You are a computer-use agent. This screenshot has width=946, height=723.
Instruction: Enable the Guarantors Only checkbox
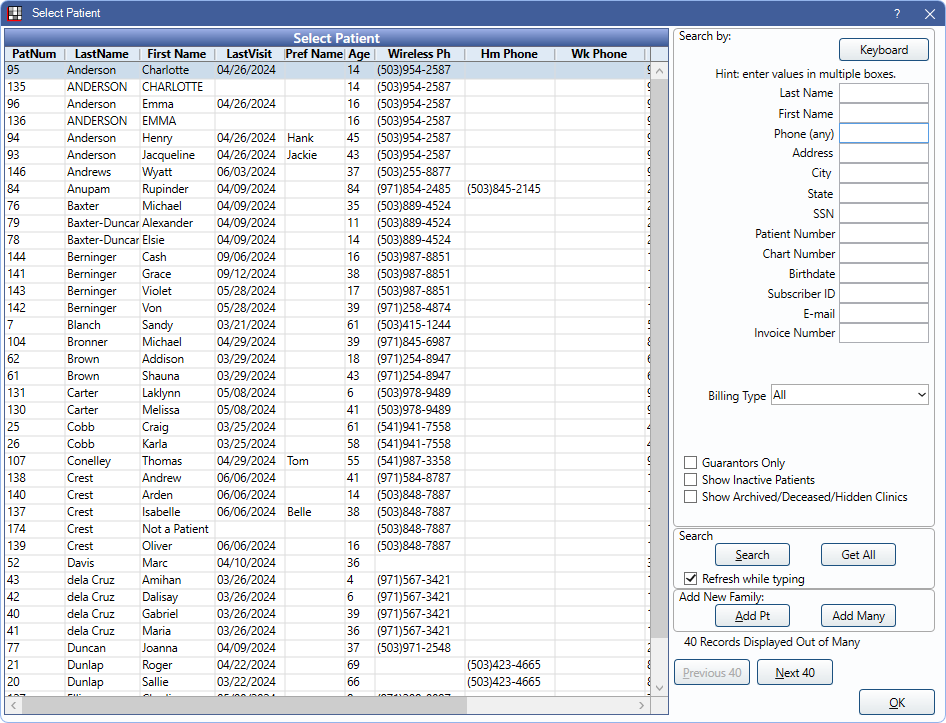[691, 463]
